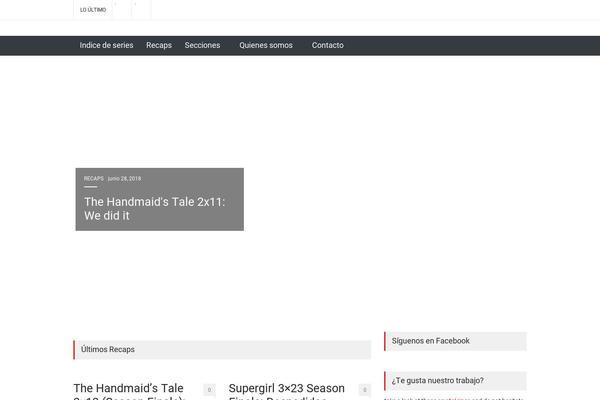Click the ¿Te gusta nuestro trabajo? widget header
Screen dimensions: 600x400
(455, 380)
